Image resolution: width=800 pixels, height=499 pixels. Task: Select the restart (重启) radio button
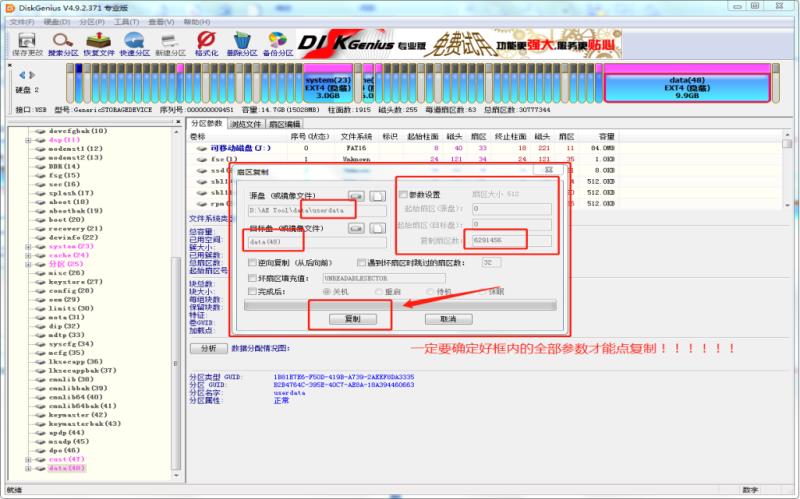tap(379, 291)
